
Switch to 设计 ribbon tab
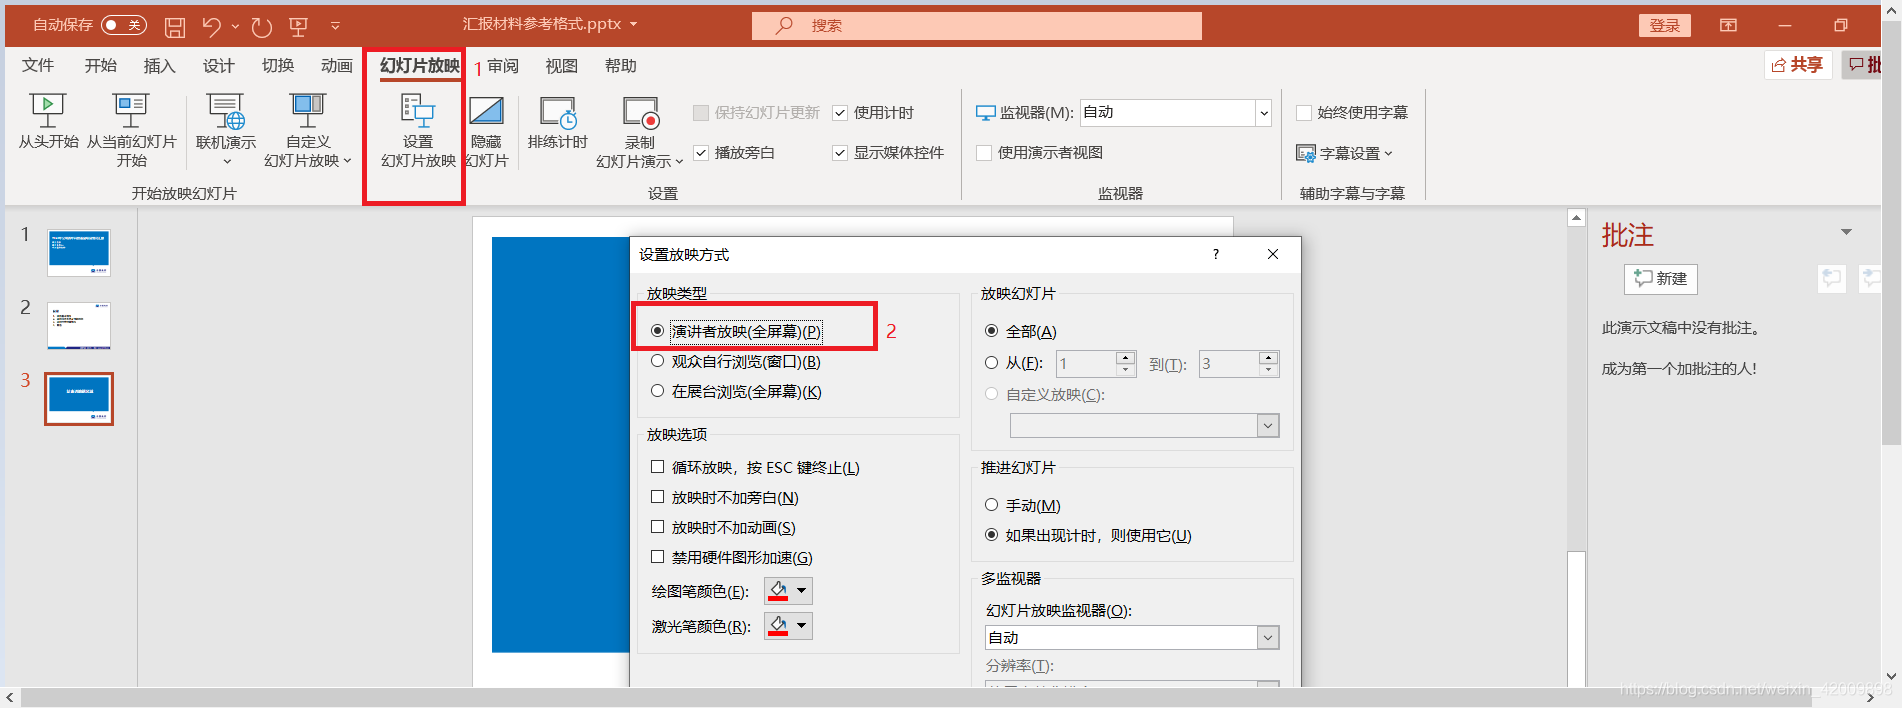click(x=218, y=65)
